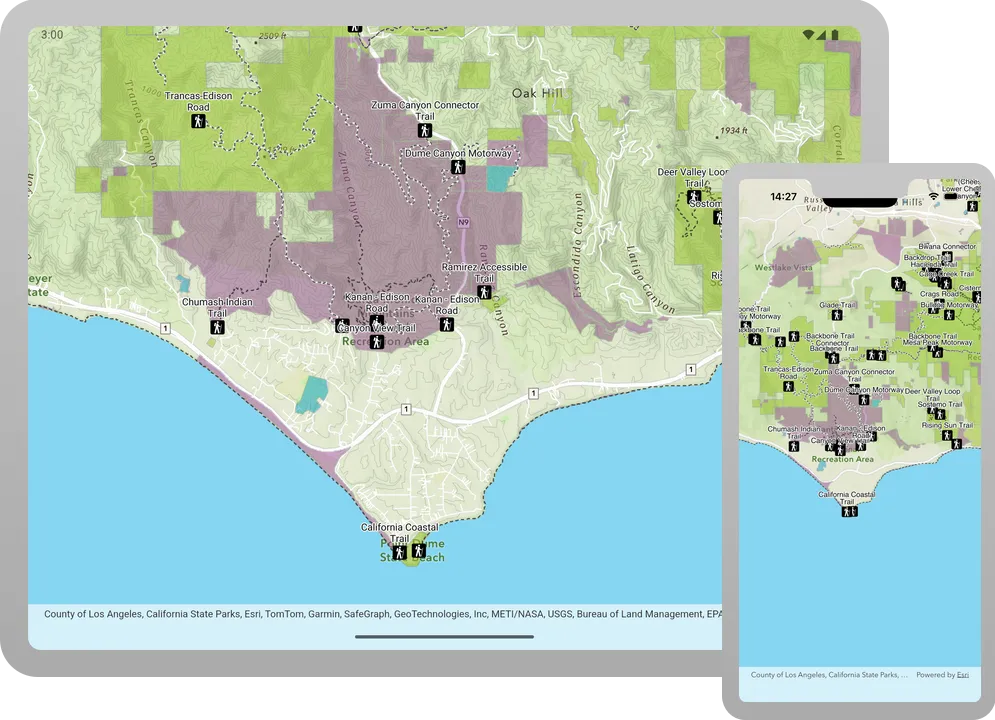
Task: Tap Deer Valley Loop Trail icon on tablet
Action: click(x=694, y=196)
